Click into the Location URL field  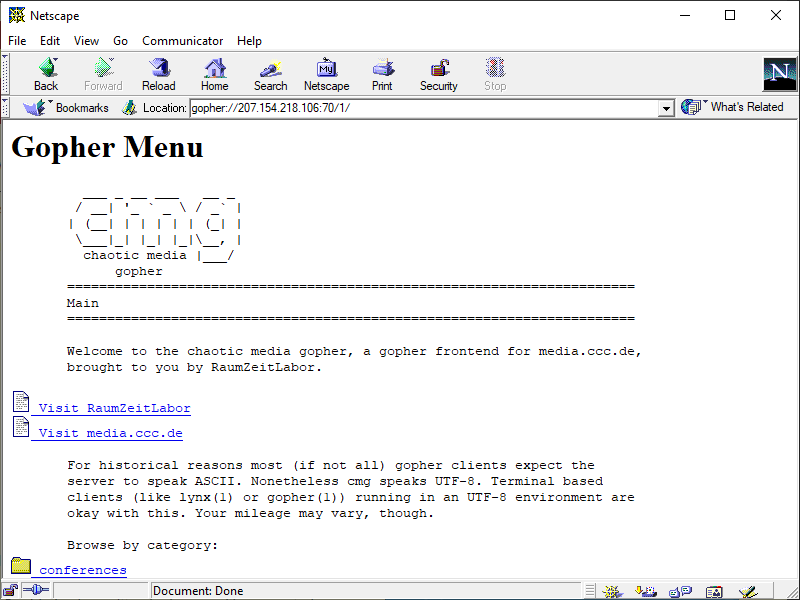423,108
